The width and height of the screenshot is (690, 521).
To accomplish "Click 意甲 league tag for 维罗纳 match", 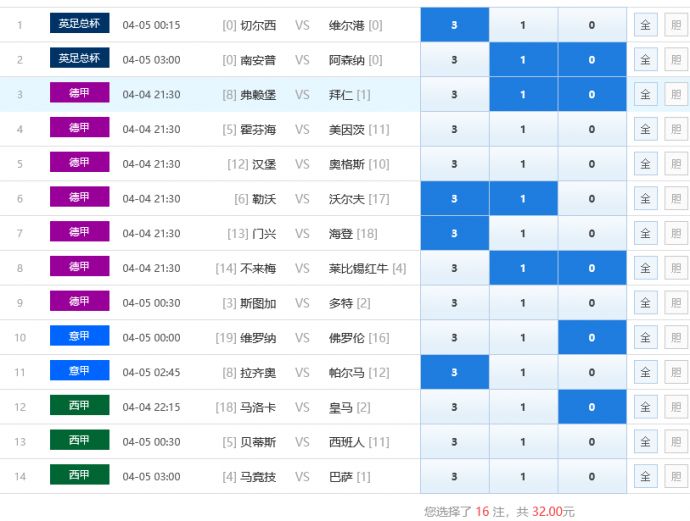I will click(79, 336).
